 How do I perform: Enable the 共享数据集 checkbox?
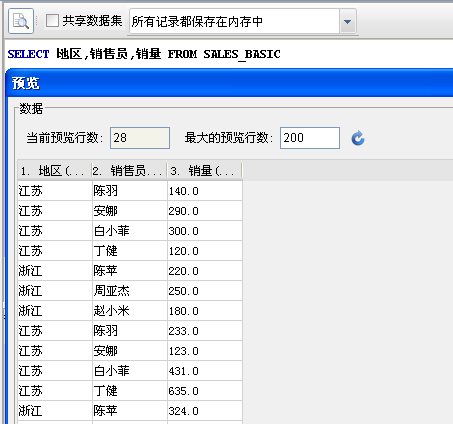(x=52, y=21)
